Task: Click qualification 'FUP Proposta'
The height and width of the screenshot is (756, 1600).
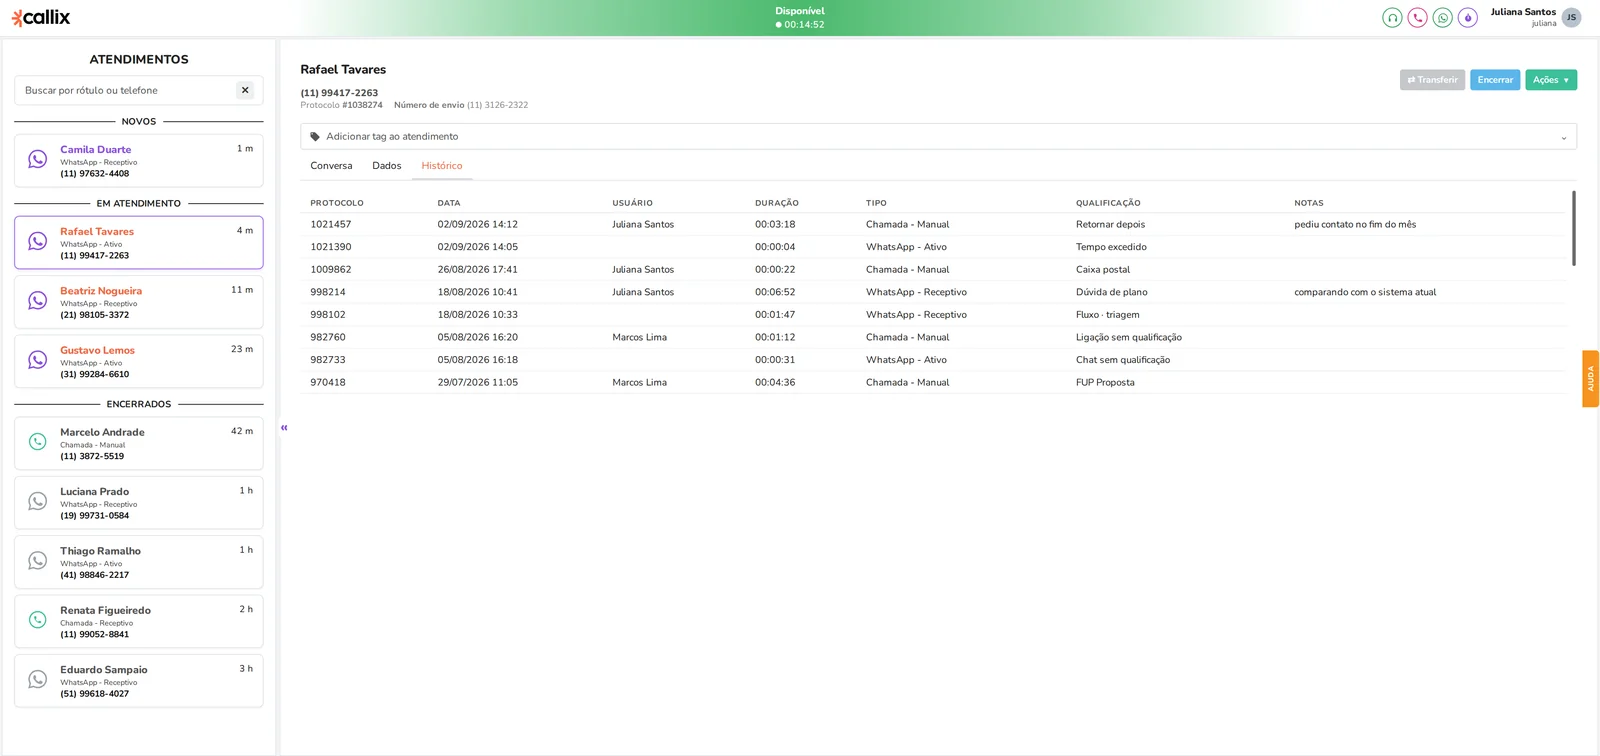Action: [x=1105, y=383]
